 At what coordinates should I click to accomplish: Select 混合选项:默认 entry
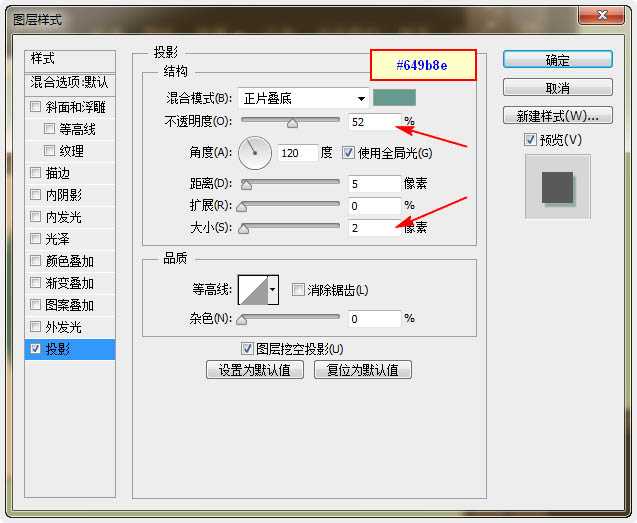tap(70, 83)
